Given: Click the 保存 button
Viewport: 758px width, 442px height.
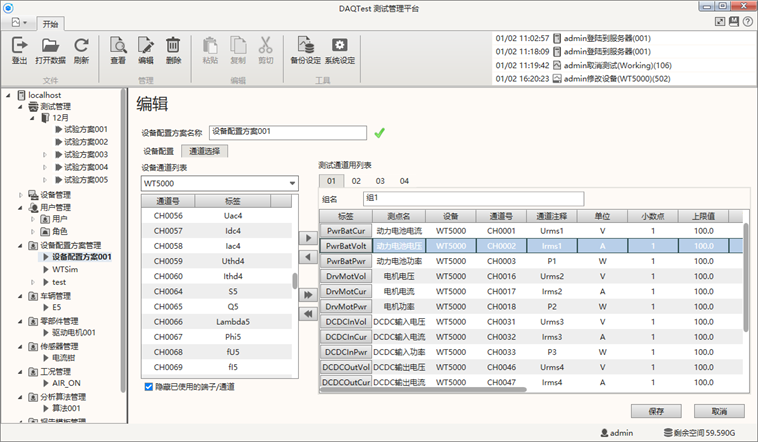Looking at the screenshot, I should [x=656, y=411].
